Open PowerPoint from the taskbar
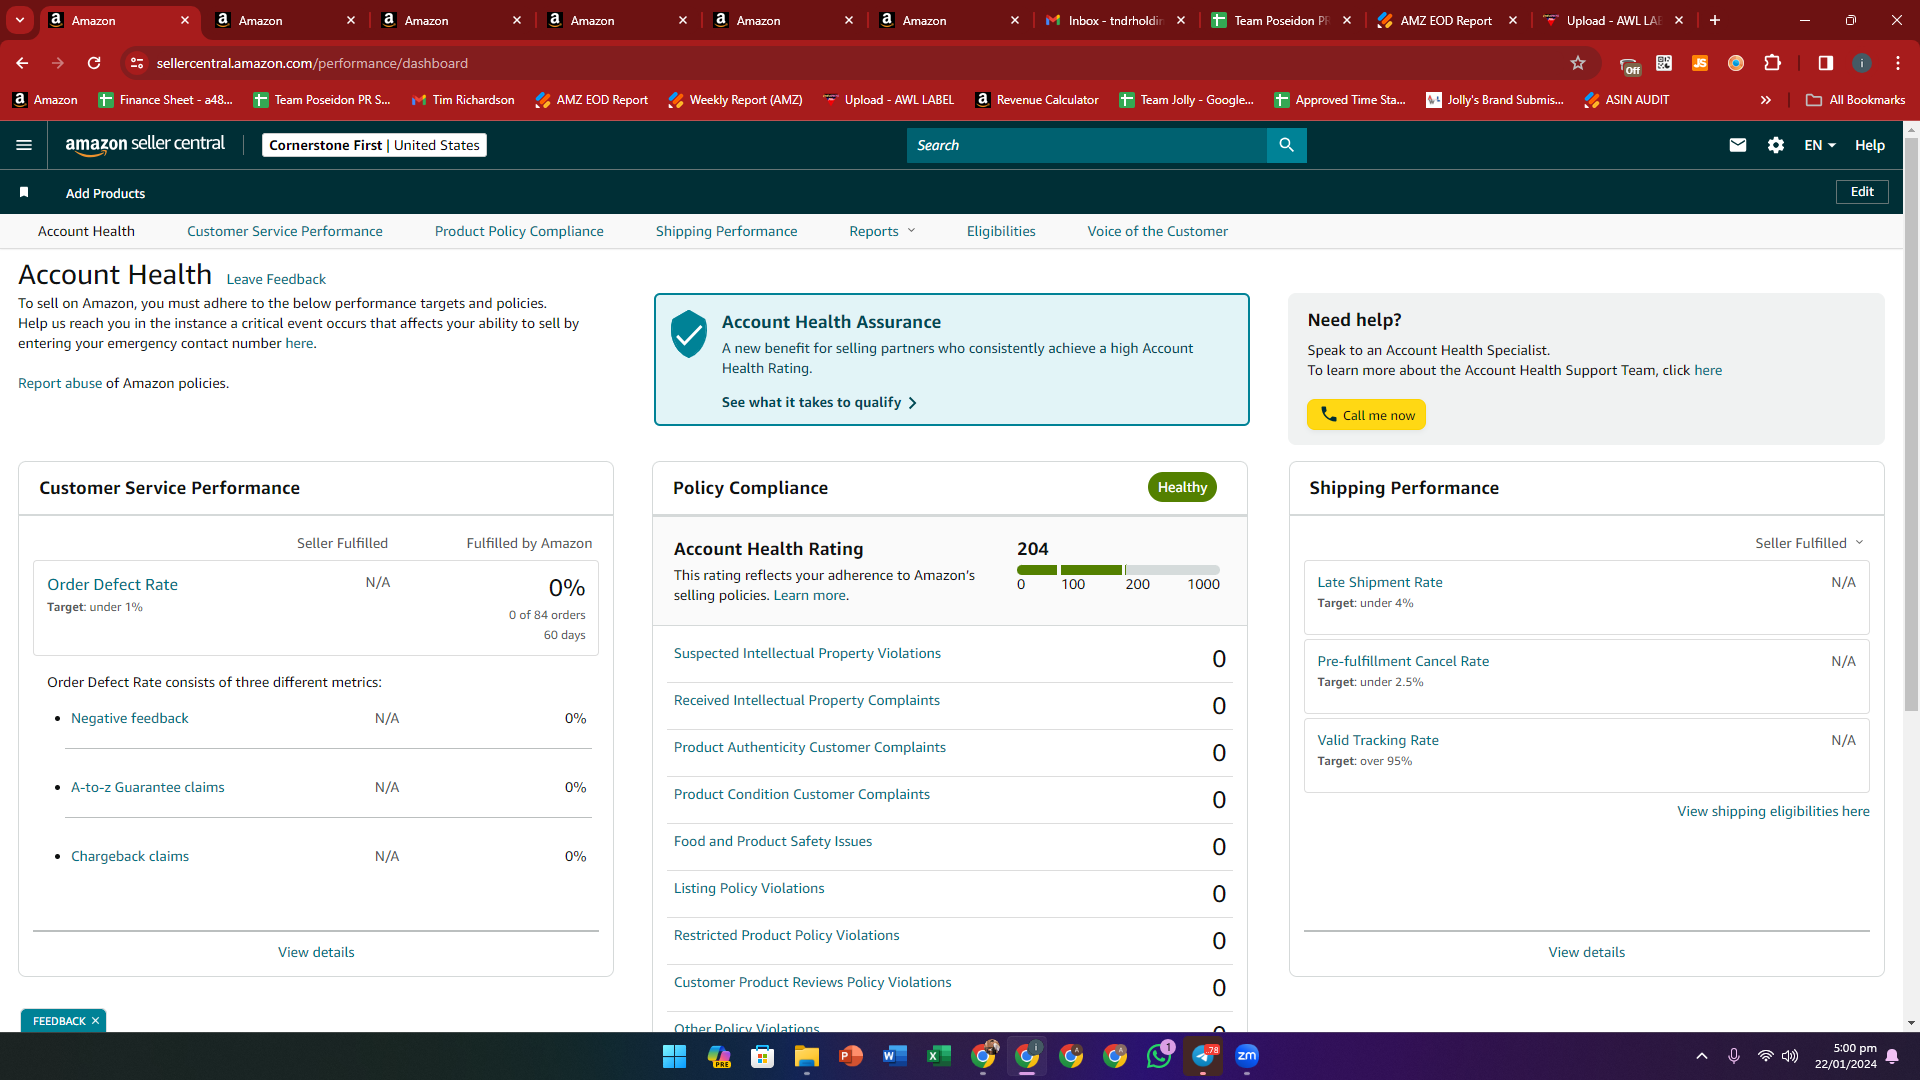The image size is (1920, 1080). click(x=851, y=1056)
